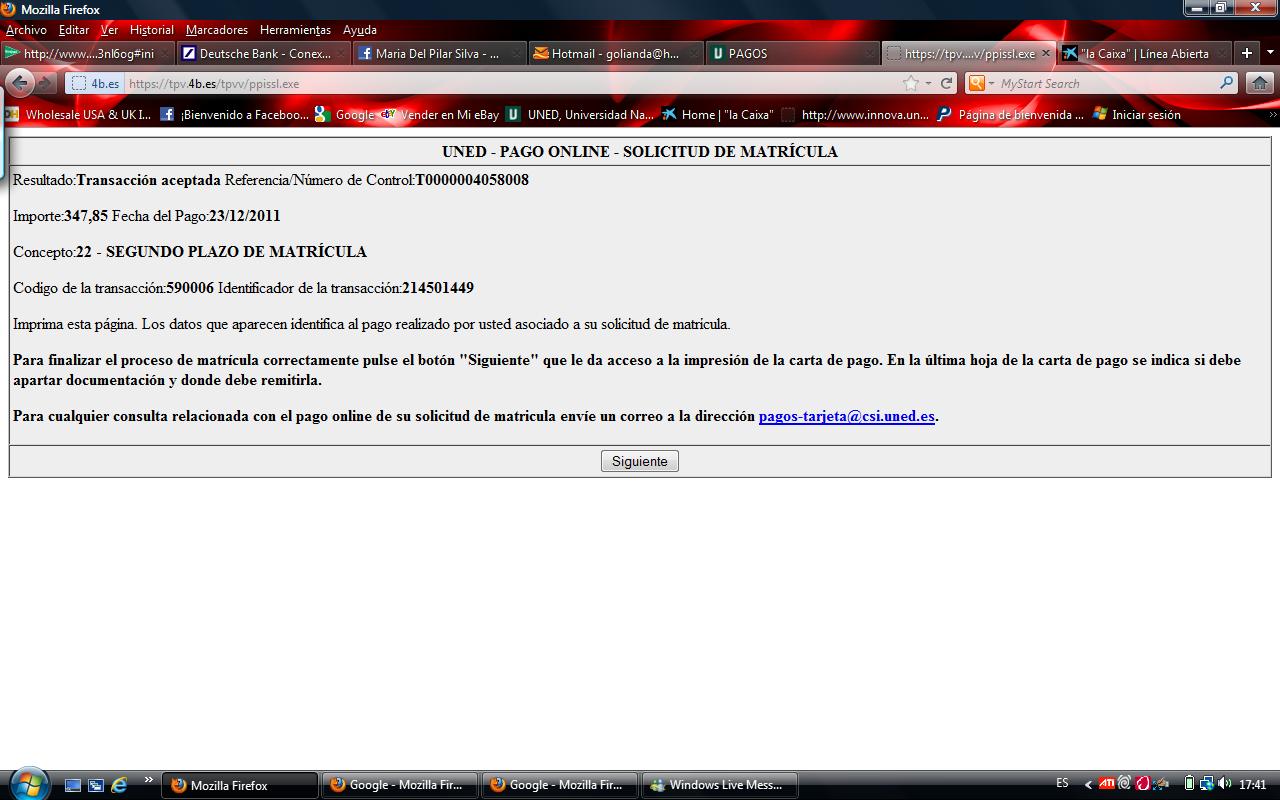Go to the browser home page
1280x800 pixels.
click(x=1260, y=83)
